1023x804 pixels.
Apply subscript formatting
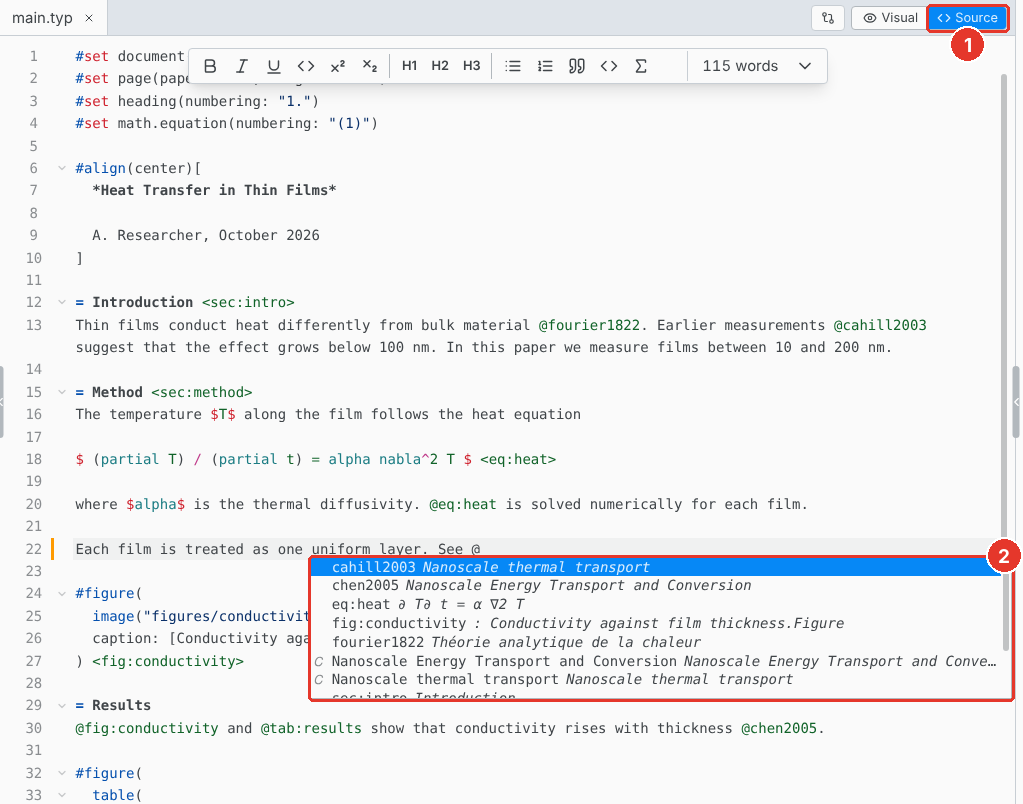(x=370, y=66)
